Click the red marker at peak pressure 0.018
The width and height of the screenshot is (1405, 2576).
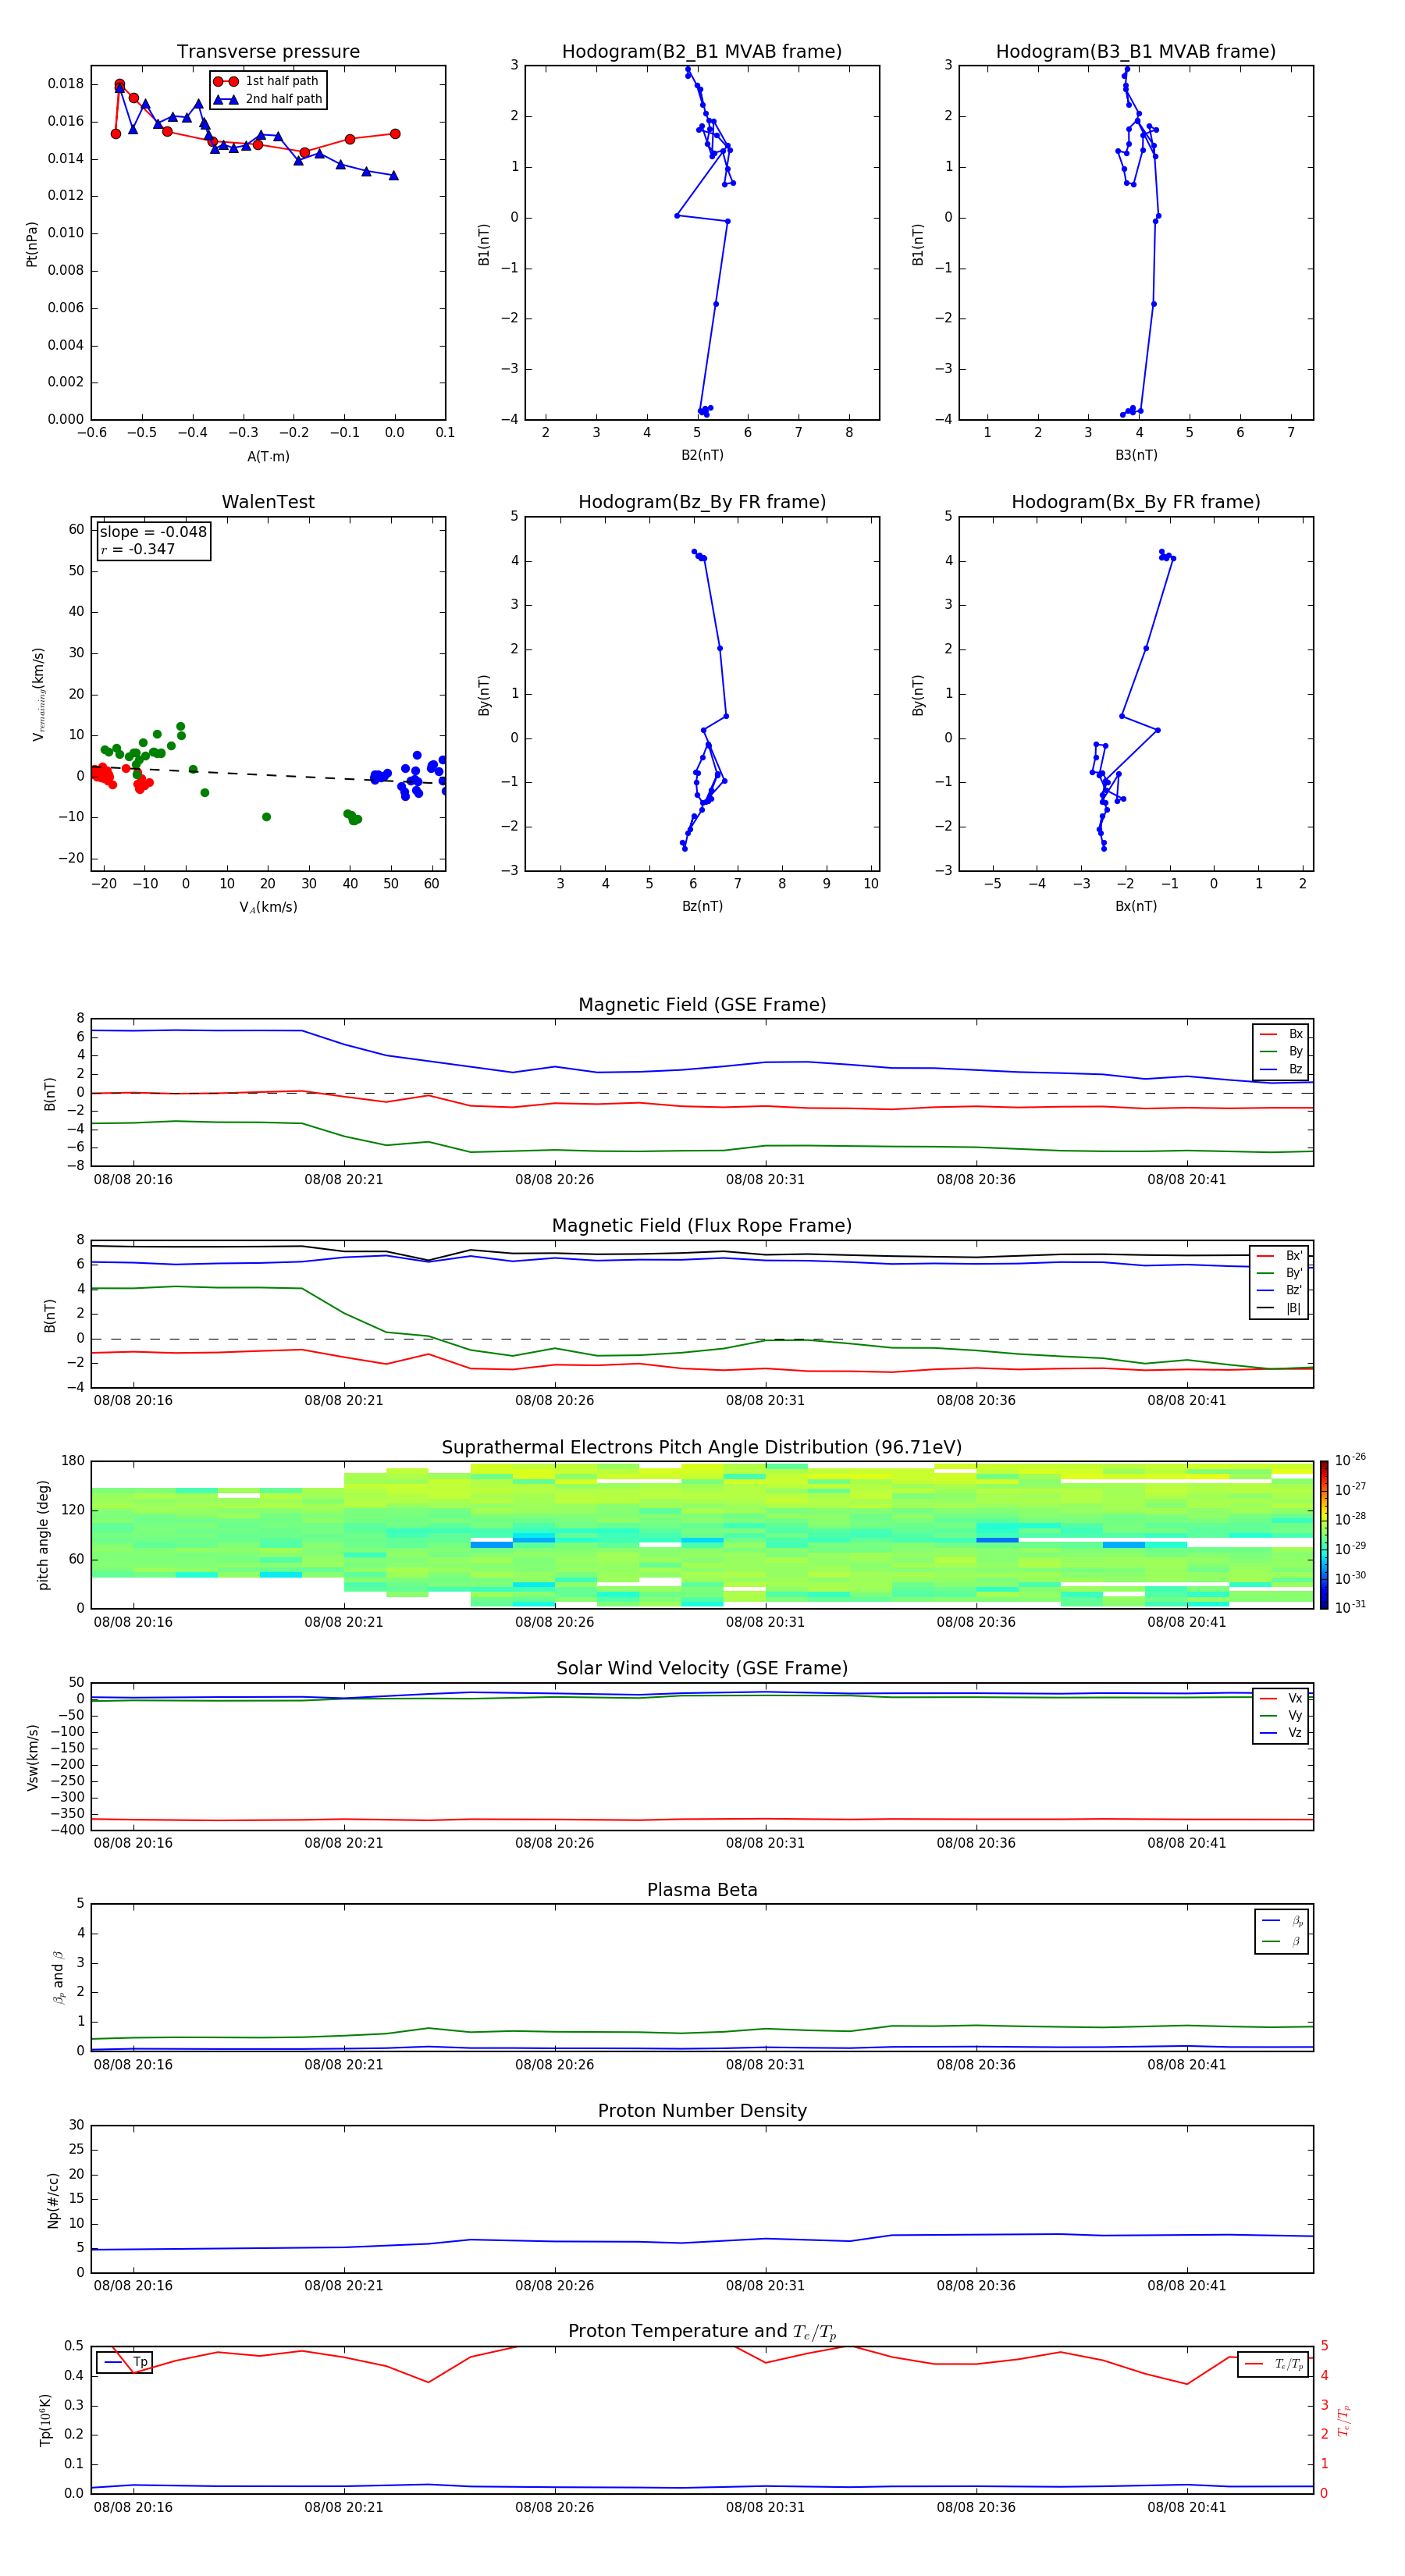pos(120,85)
